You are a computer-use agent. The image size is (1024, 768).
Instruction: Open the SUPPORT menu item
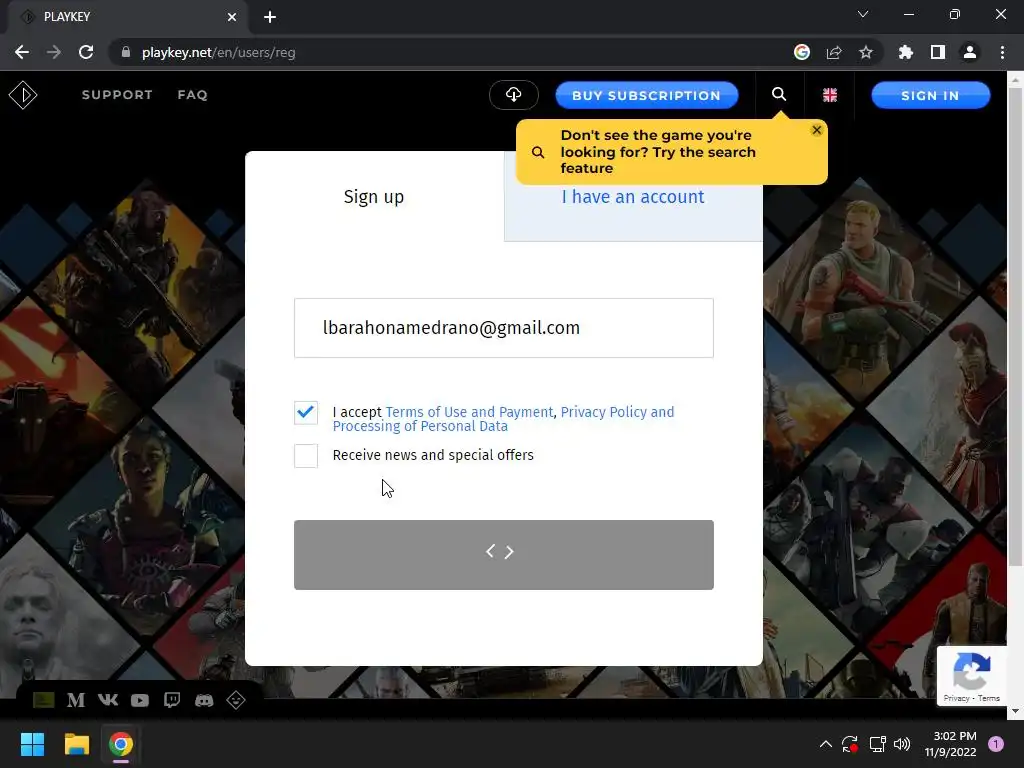tap(117, 95)
